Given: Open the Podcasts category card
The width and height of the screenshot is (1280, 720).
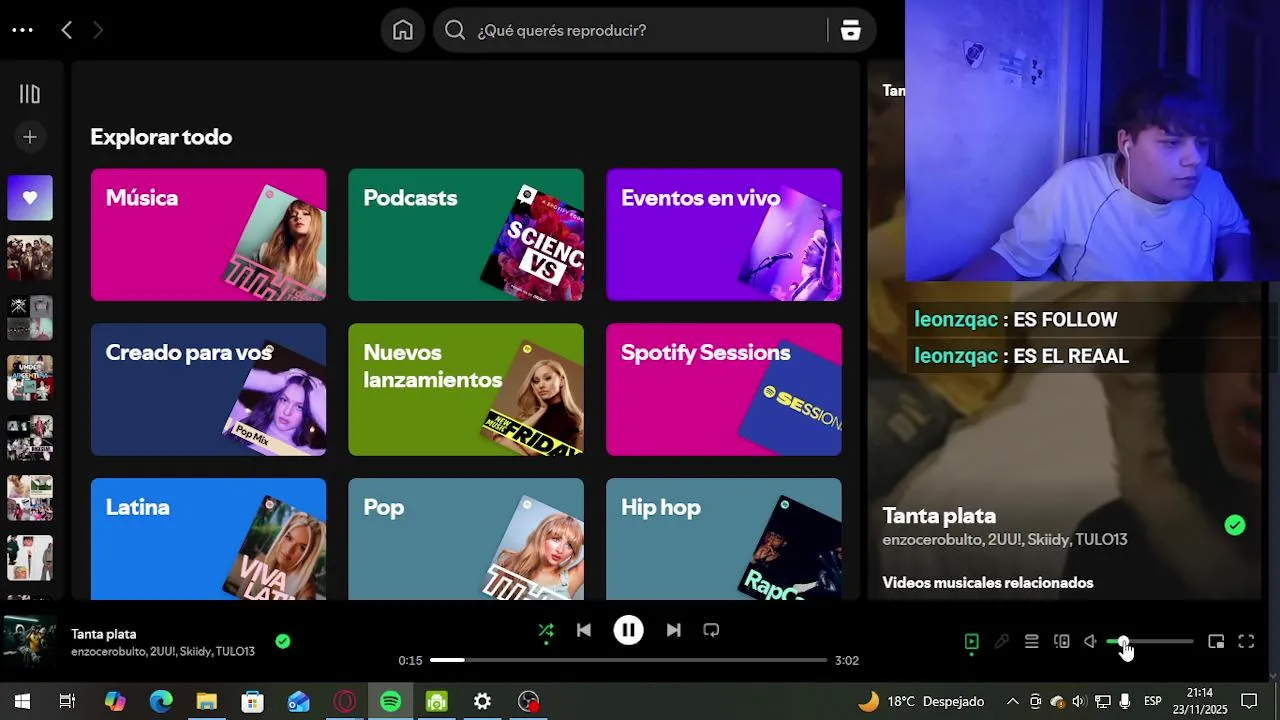Looking at the screenshot, I should coord(466,235).
